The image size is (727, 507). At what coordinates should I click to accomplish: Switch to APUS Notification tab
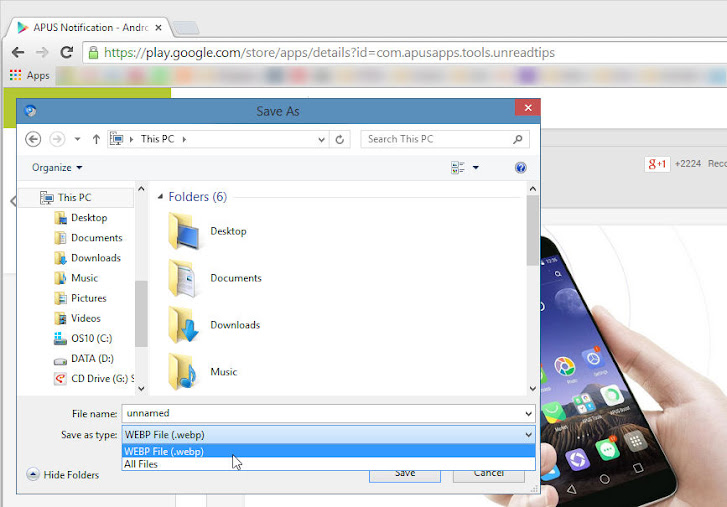click(x=90, y=28)
